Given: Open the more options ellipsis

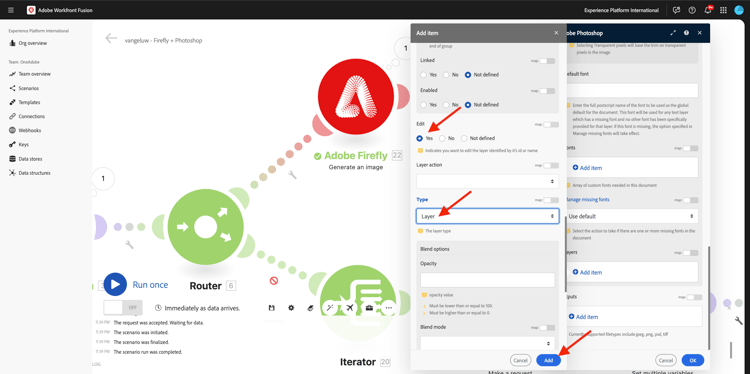Looking at the screenshot, I should [388, 308].
